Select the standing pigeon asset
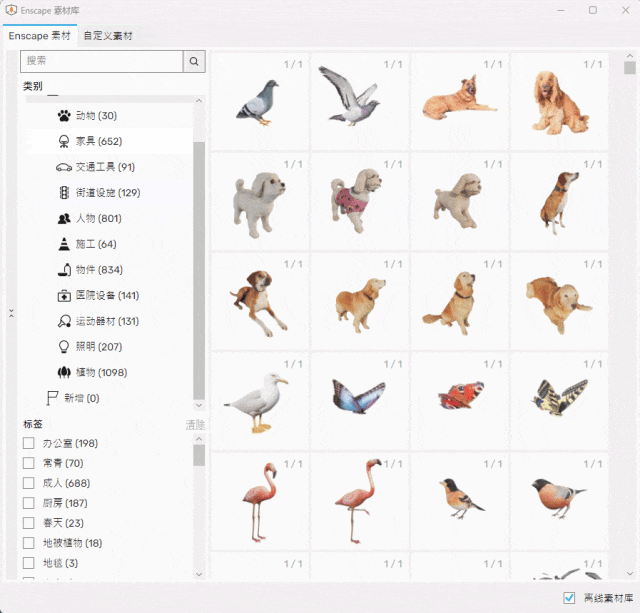This screenshot has height=613, width=640. coord(260,101)
